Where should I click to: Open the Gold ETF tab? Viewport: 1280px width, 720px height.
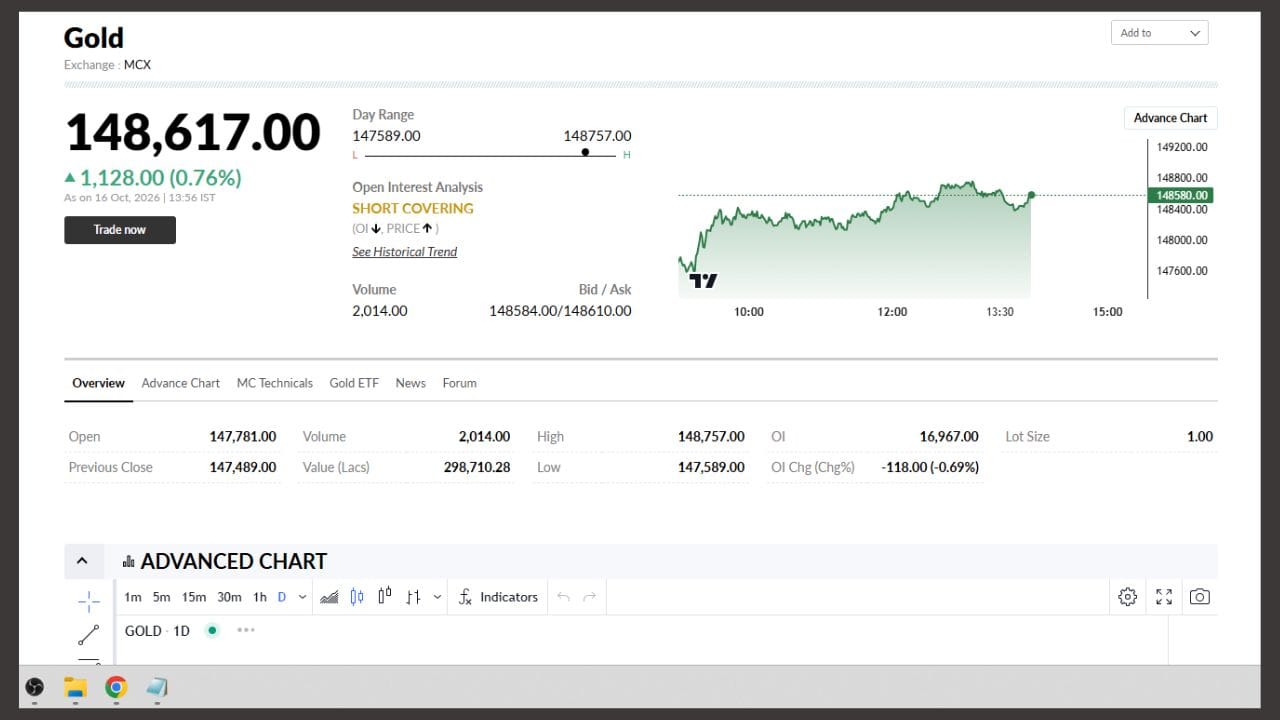coord(354,383)
